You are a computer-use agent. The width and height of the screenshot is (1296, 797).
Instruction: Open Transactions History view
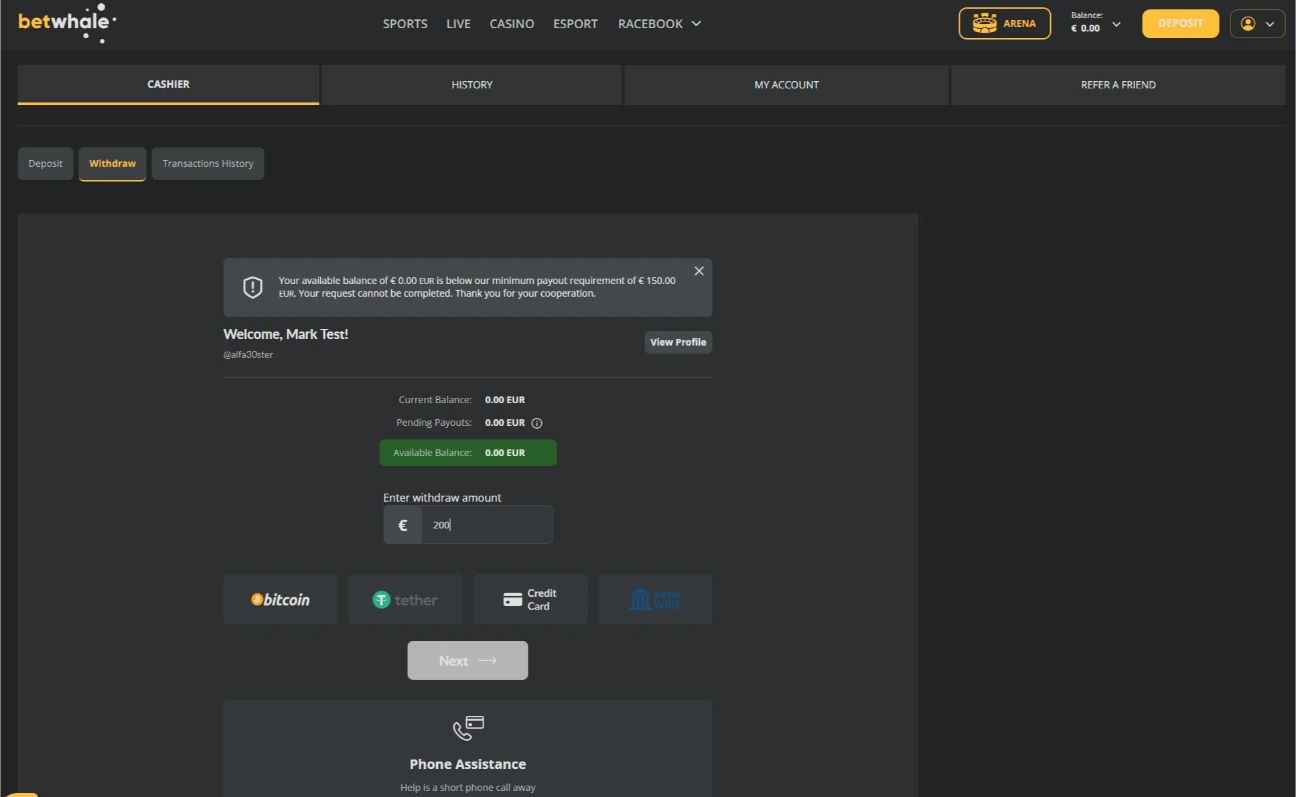[x=207, y=163]
